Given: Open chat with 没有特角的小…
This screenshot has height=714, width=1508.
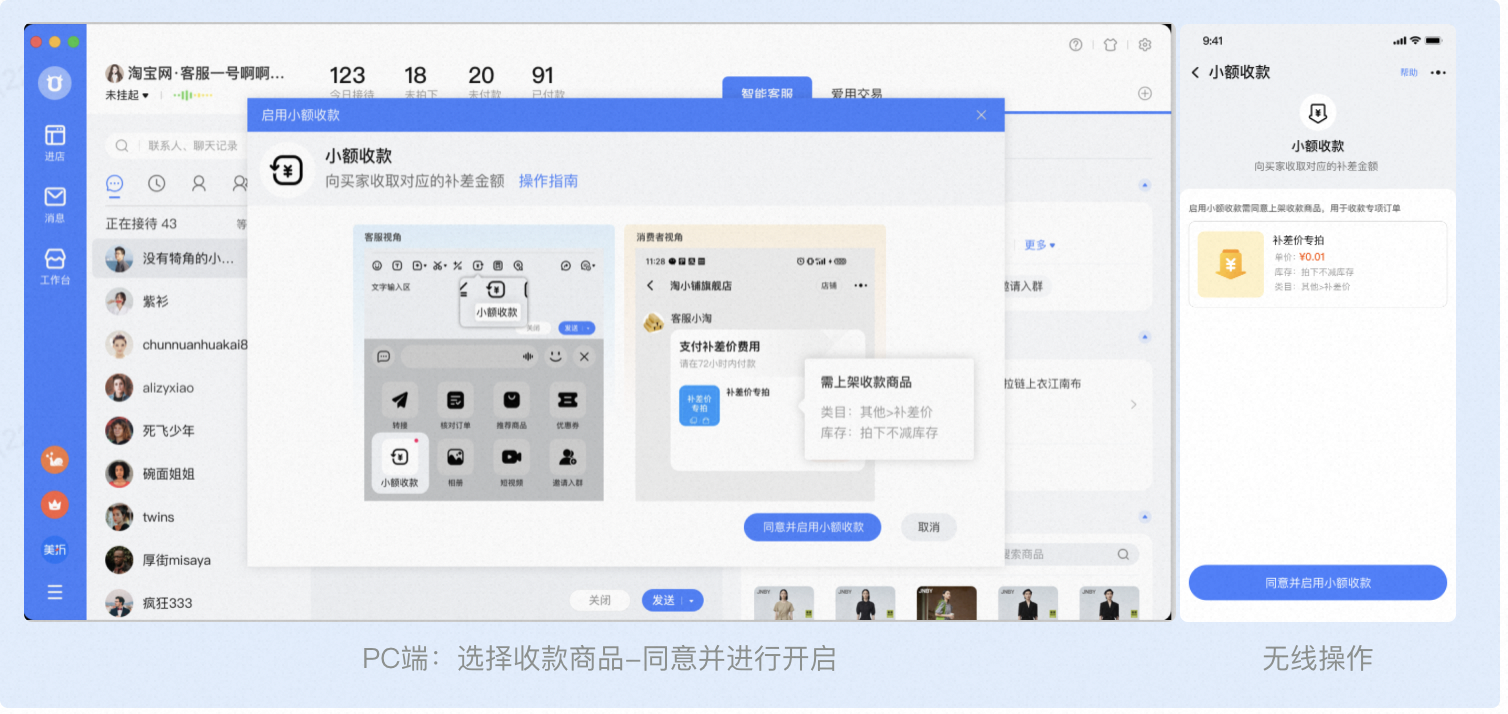Looking at the screenshot, I should tap(169, 258).
